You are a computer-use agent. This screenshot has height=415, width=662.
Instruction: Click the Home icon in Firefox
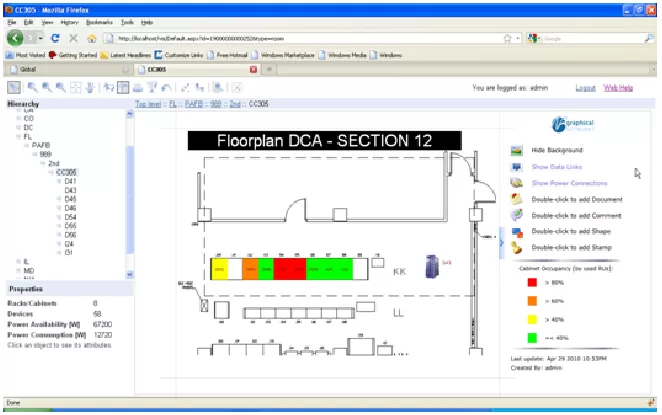92,39
